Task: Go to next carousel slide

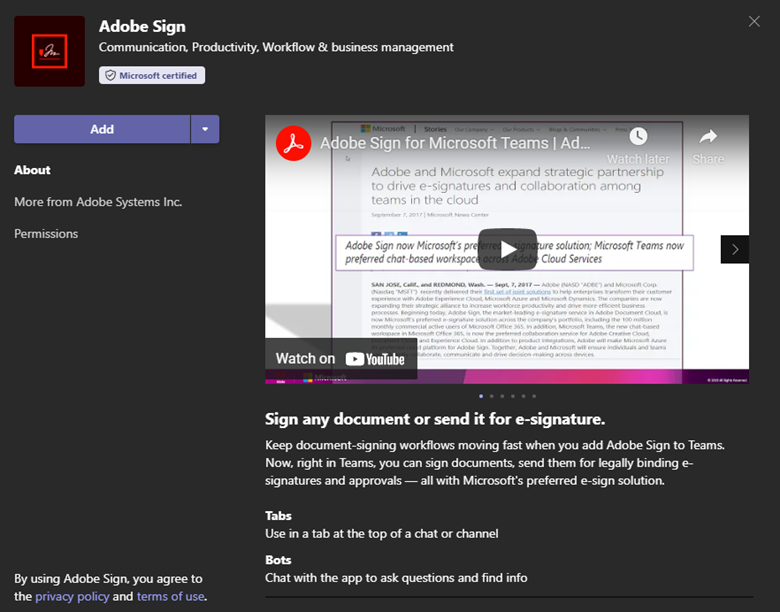Action: pos(735,249)
